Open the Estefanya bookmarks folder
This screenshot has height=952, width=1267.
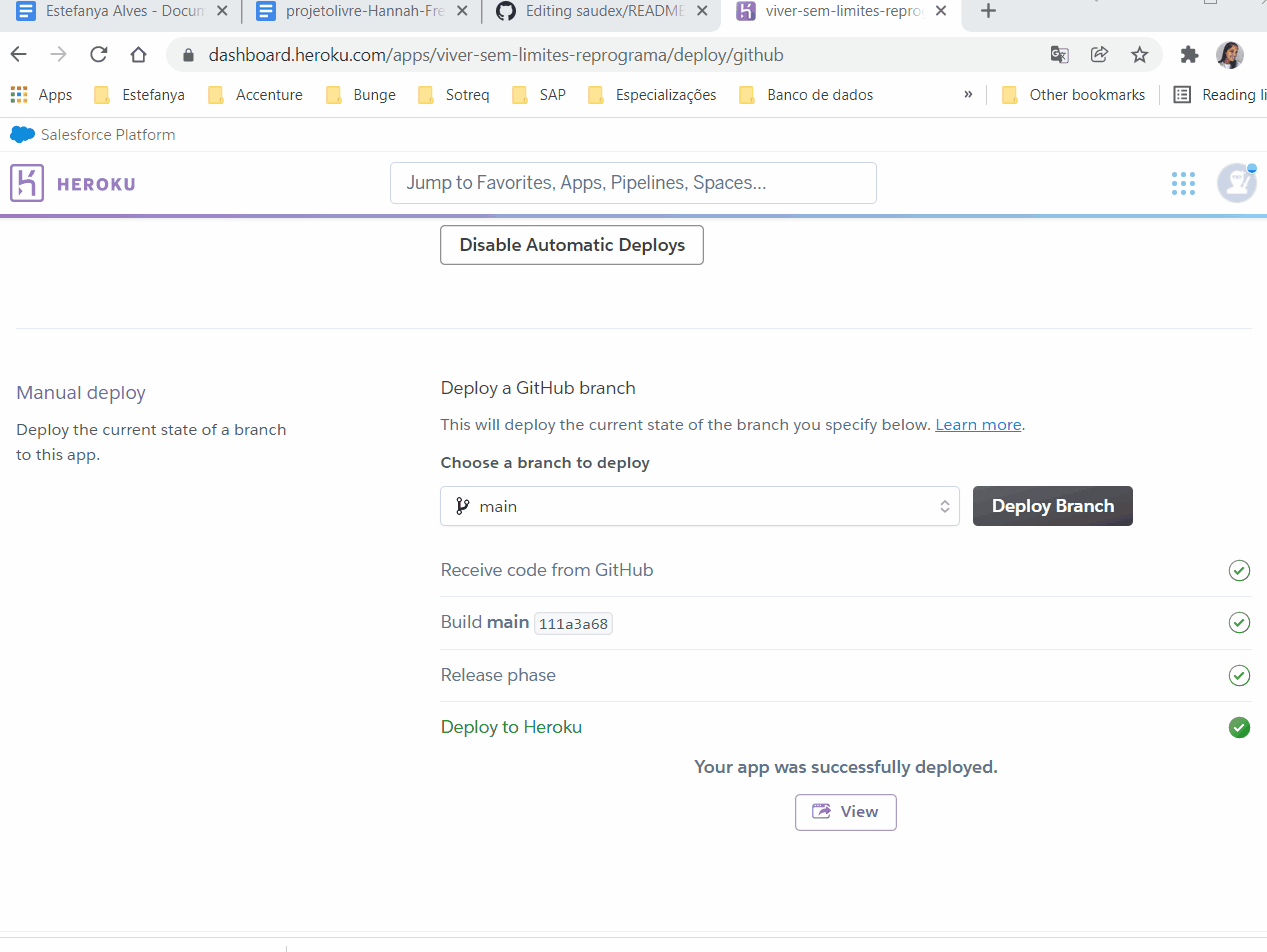140,95
